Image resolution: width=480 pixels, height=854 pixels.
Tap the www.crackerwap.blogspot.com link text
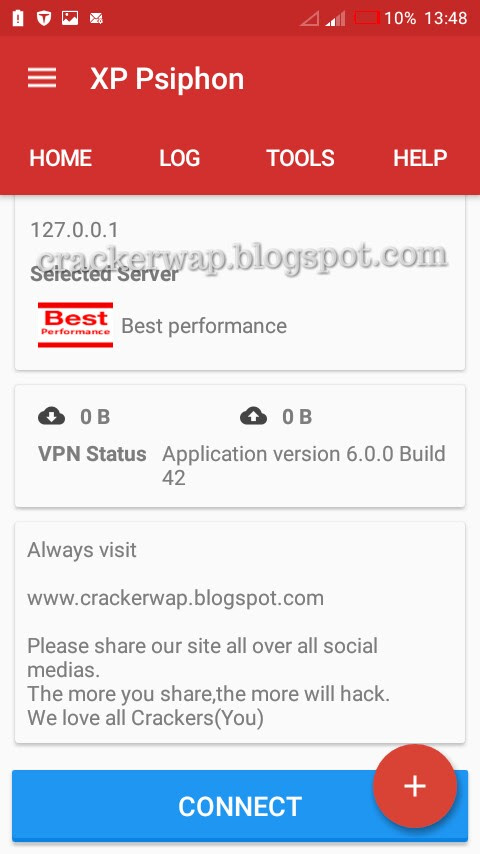coord(175,598)
